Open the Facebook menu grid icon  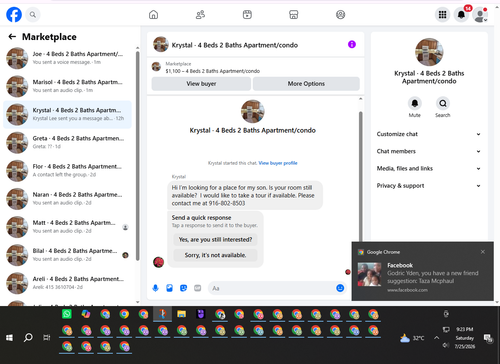click(442, 15)
